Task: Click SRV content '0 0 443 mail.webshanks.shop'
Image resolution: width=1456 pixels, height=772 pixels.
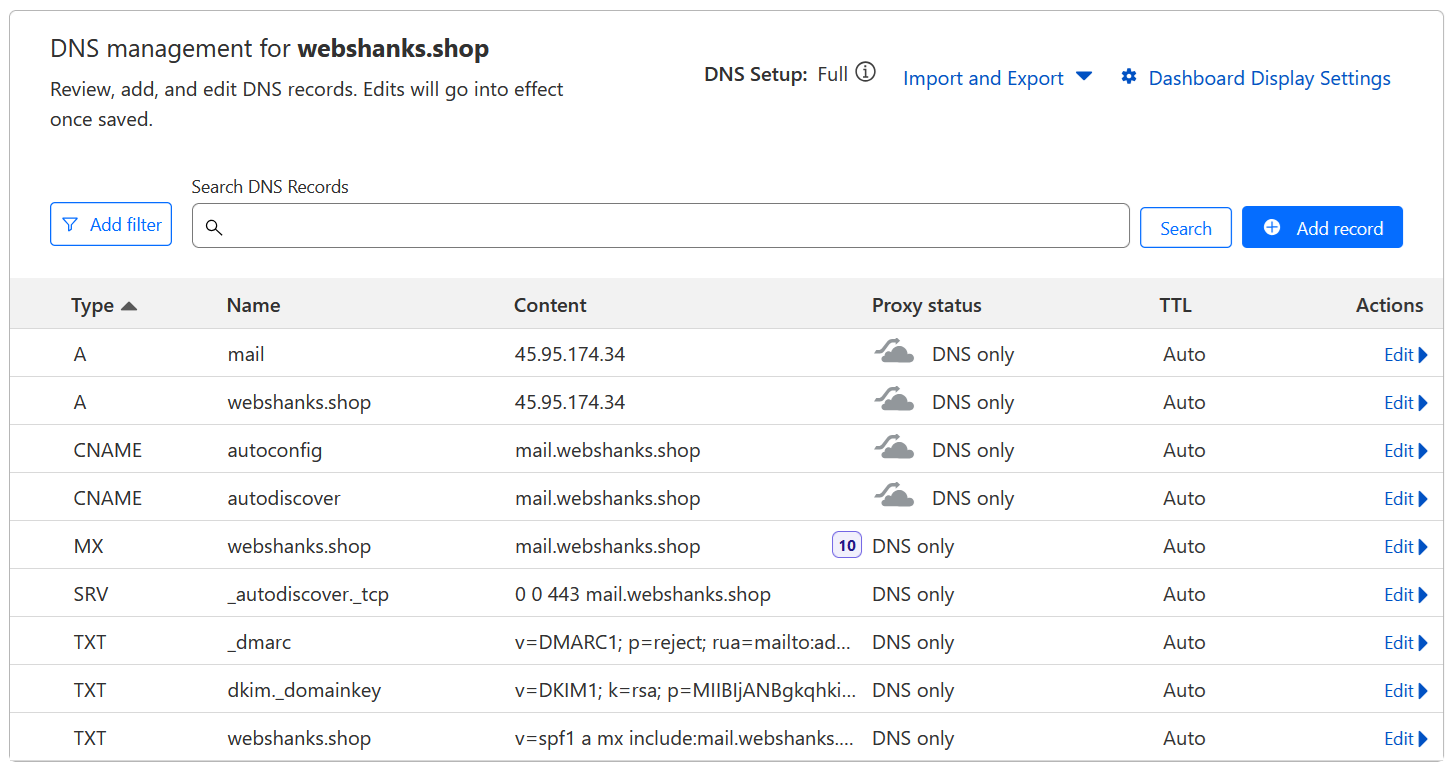Action: click(x=643, y=594)
